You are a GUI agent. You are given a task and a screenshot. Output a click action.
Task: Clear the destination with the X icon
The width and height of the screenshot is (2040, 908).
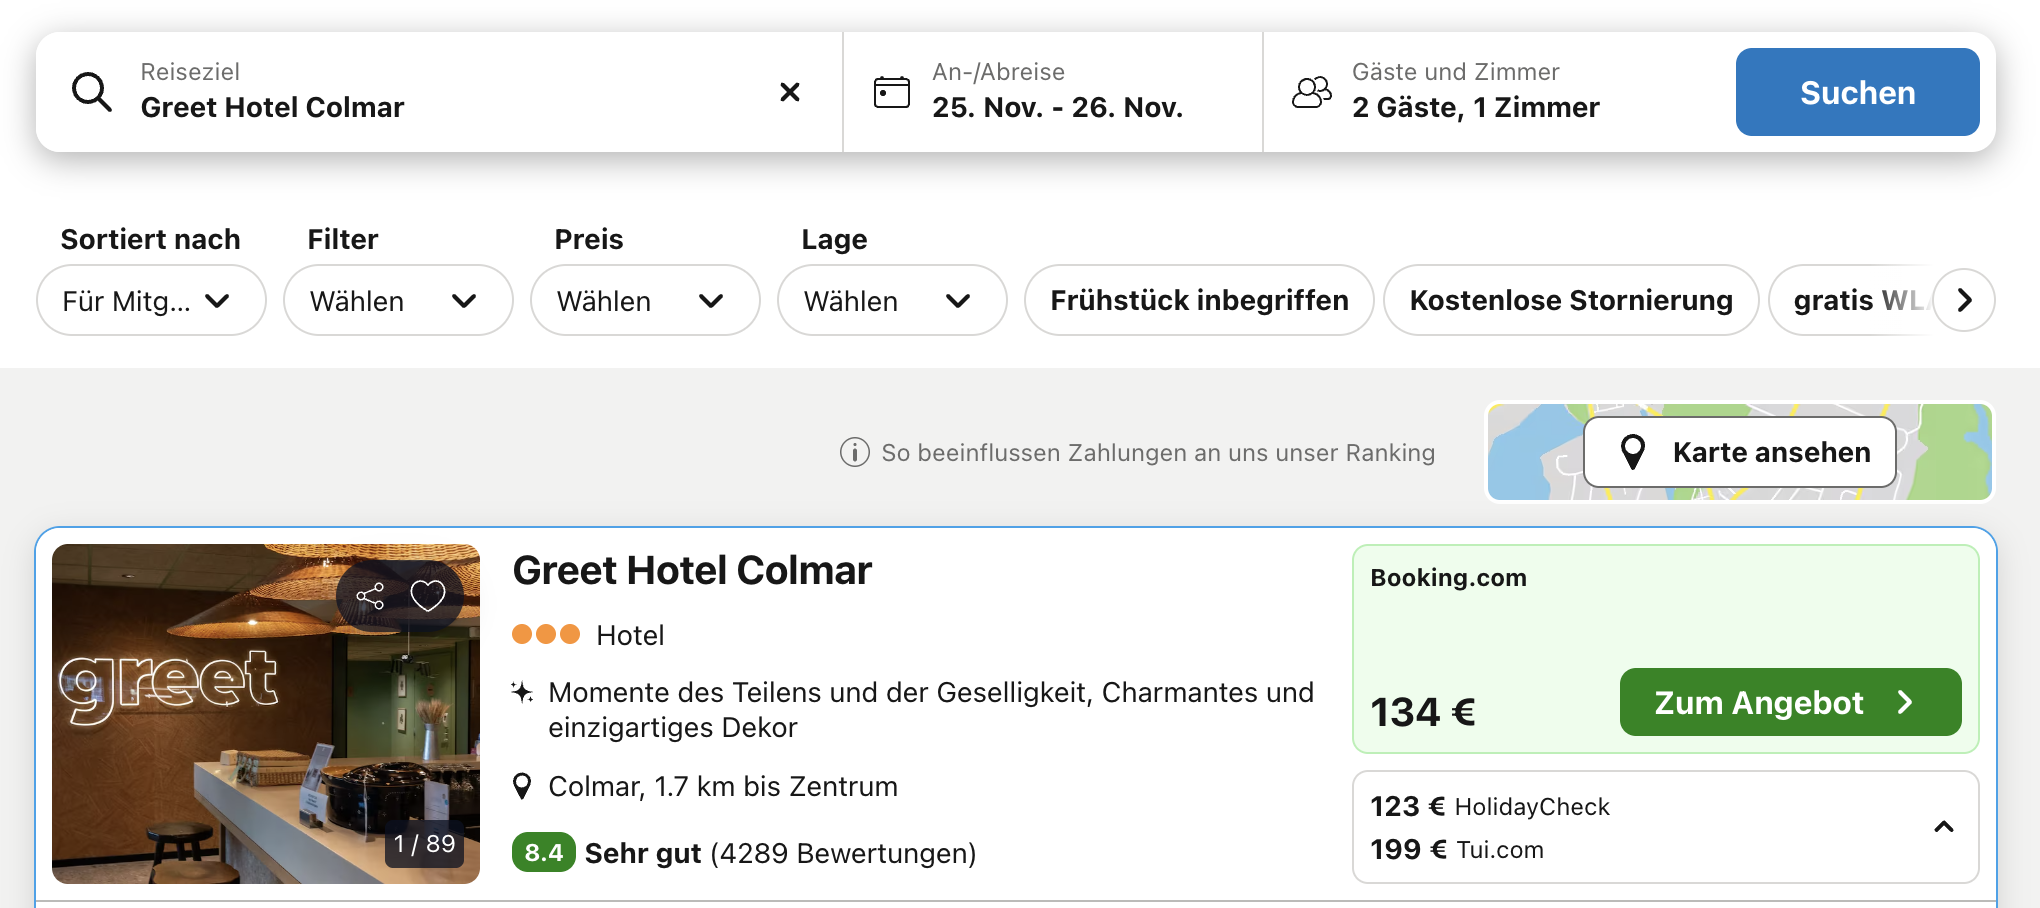(x=790, y=92)
